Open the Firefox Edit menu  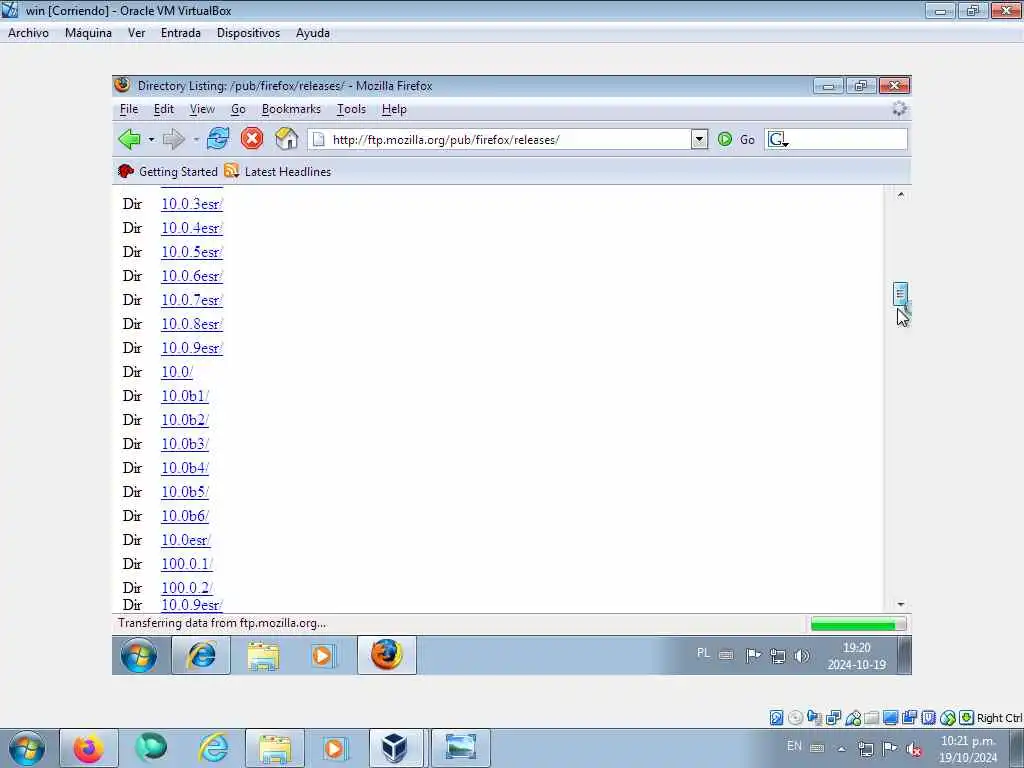(163, 109)
